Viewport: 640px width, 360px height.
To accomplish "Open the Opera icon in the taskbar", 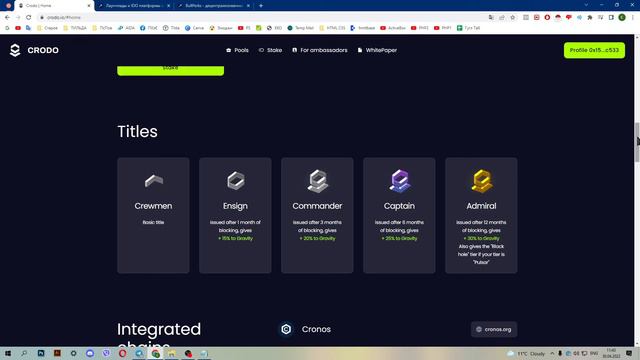I will tap(122, 353).
